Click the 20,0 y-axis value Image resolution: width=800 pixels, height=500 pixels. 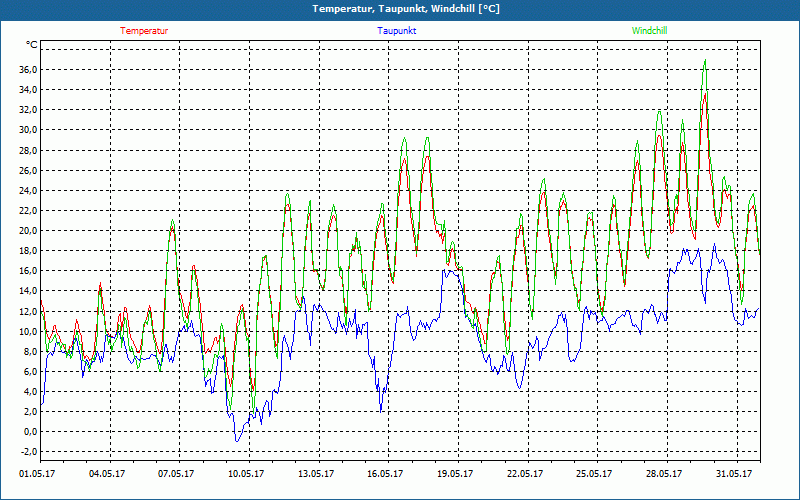click(29, 231)
